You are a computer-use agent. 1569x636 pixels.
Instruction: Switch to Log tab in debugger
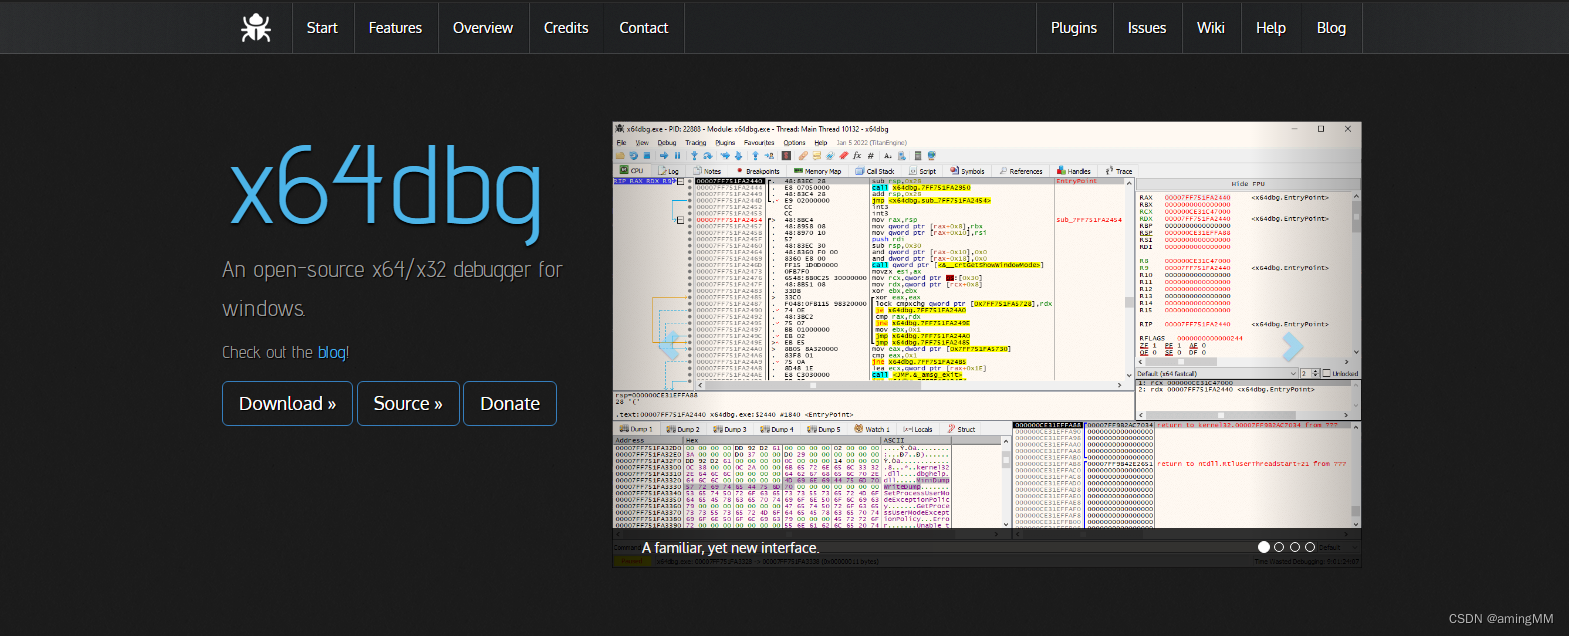click(669, 171)
